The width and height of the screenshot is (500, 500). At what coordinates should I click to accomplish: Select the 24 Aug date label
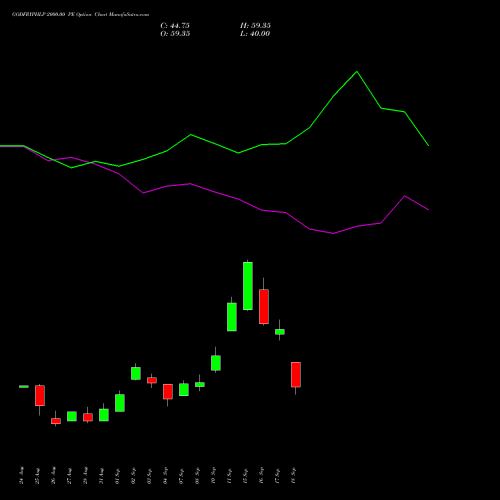22,475
